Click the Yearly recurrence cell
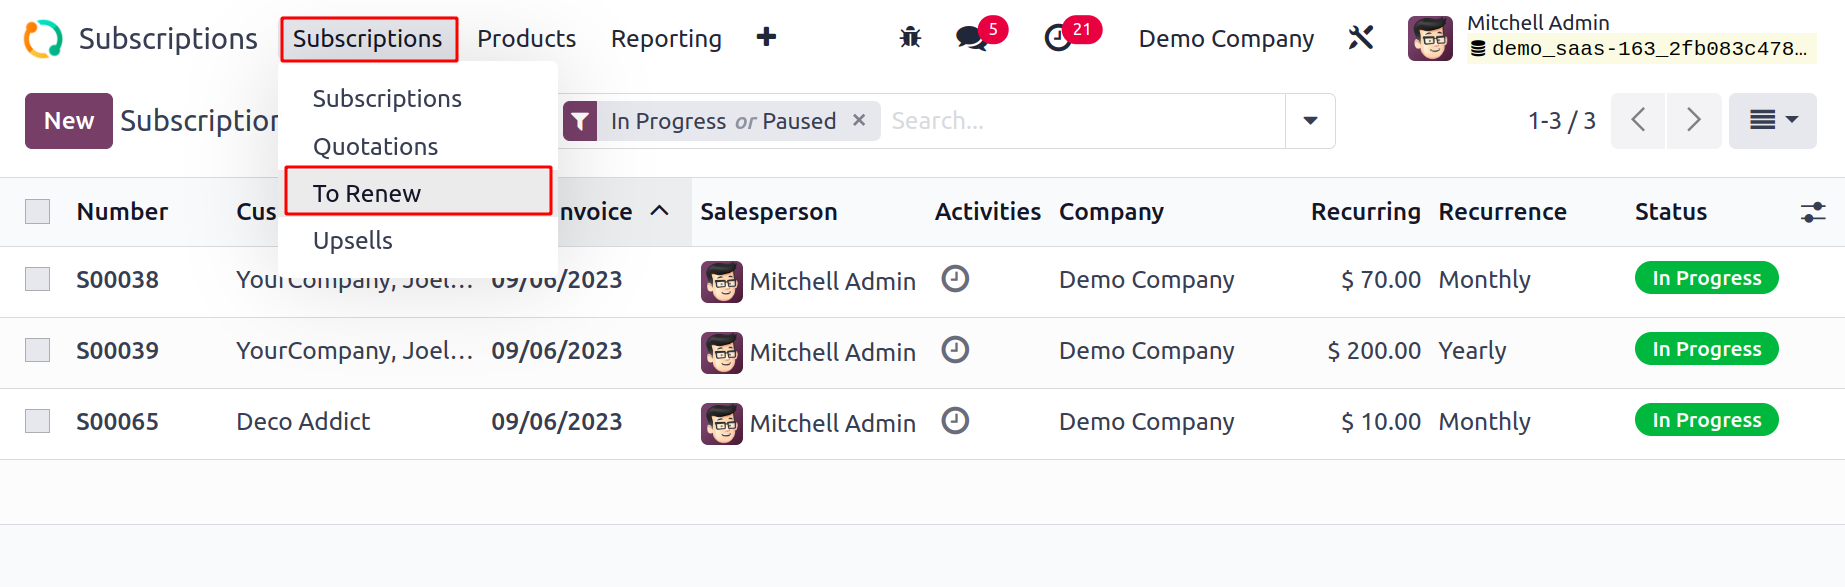The width and height of the screenshot is (1845, 587). pos(1472,351)
